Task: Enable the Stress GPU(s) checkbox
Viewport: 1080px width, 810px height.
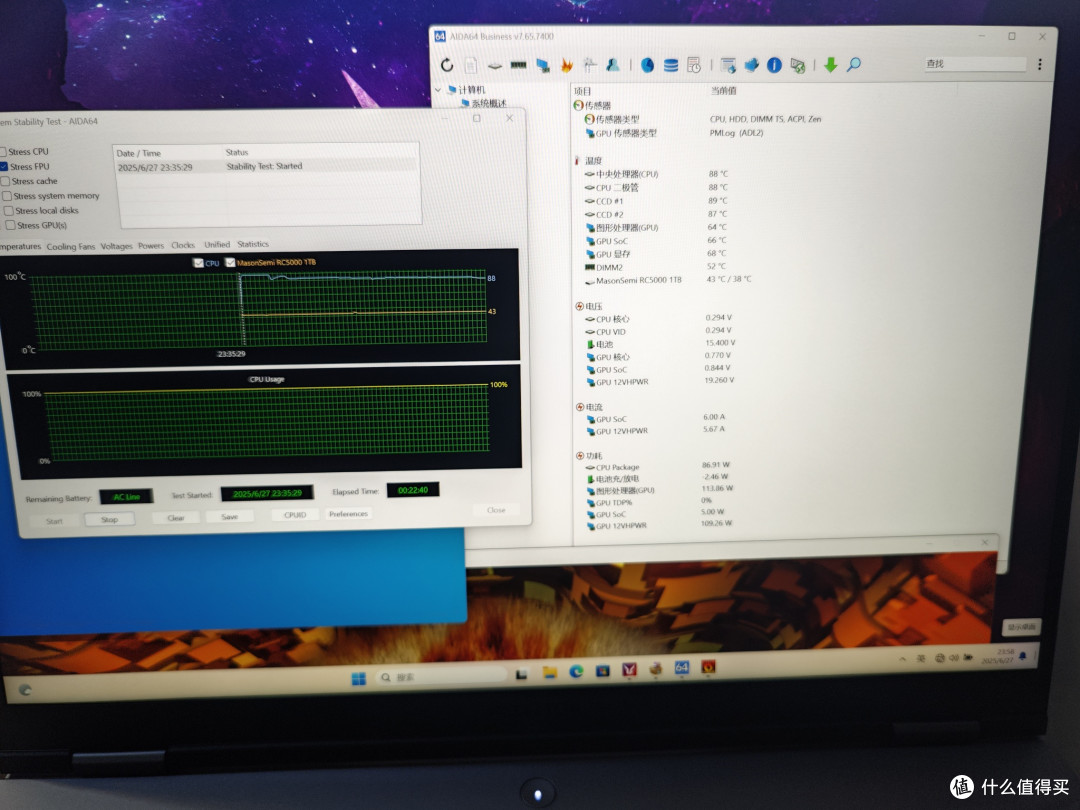Action: (10, 225)
